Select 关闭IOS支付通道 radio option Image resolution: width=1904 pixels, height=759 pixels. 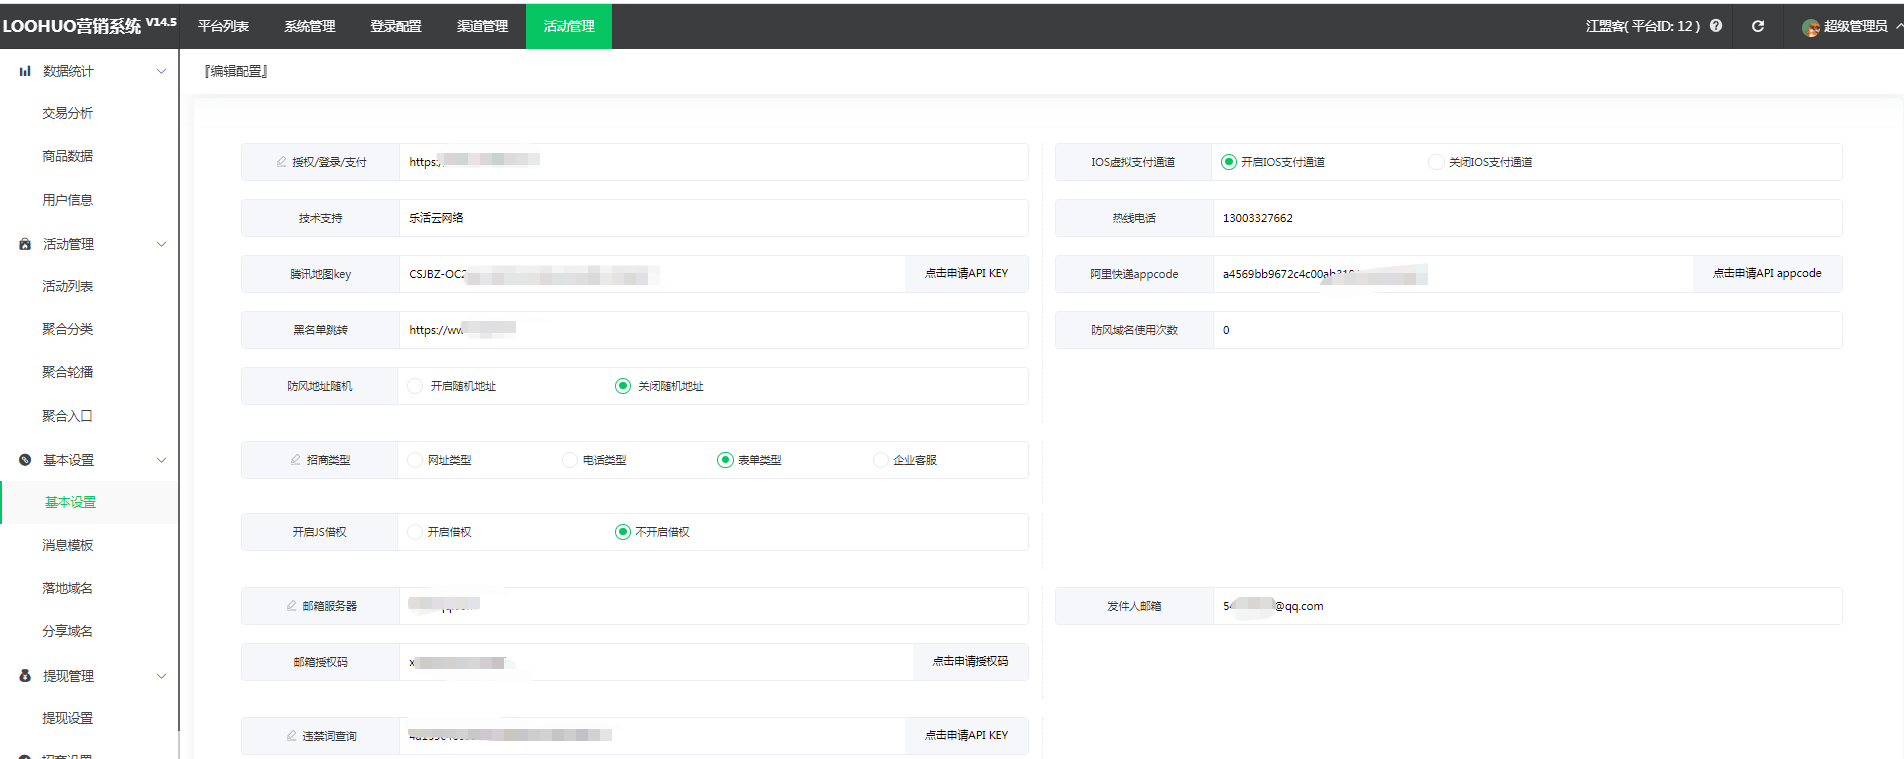tap(1436, 162)
